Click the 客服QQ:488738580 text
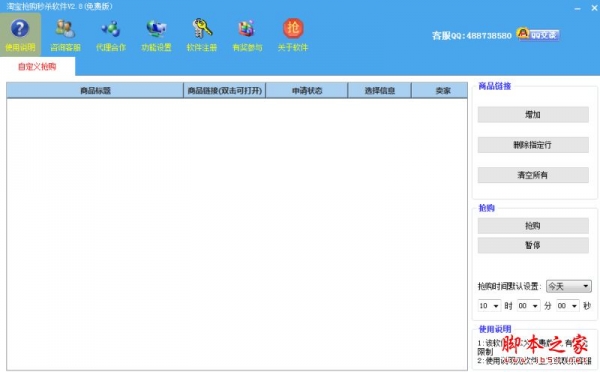 [472, 36]
